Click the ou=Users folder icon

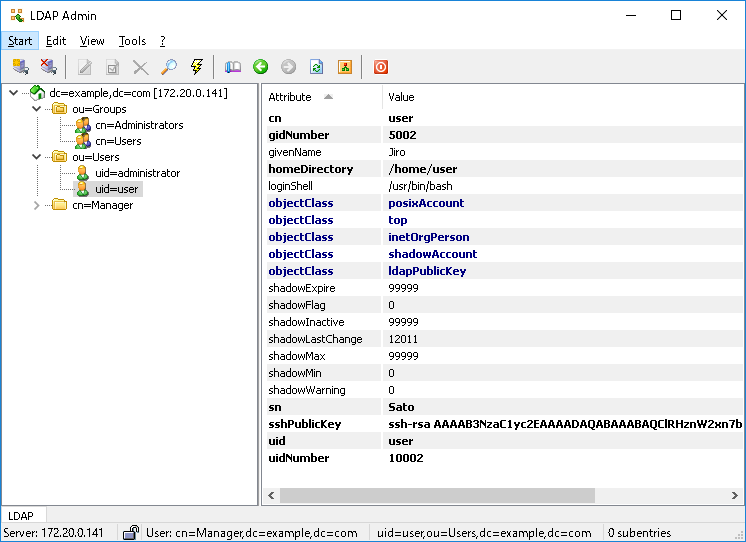[x=59, y=157]
